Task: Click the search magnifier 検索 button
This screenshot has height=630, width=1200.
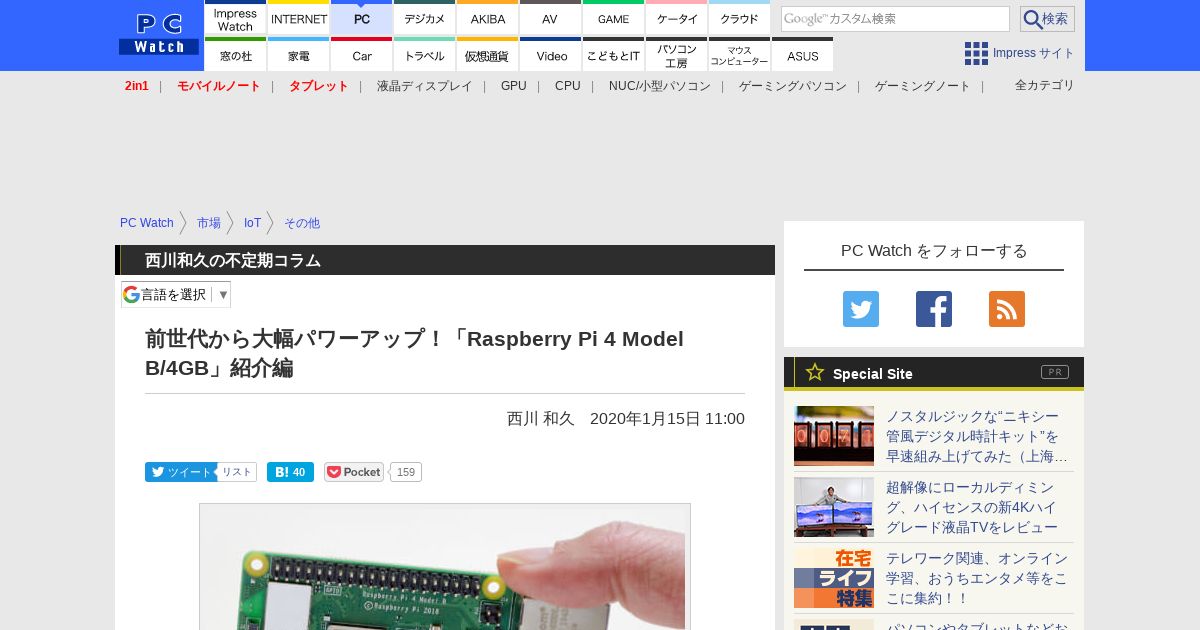Action: [x=1047, y=19]
